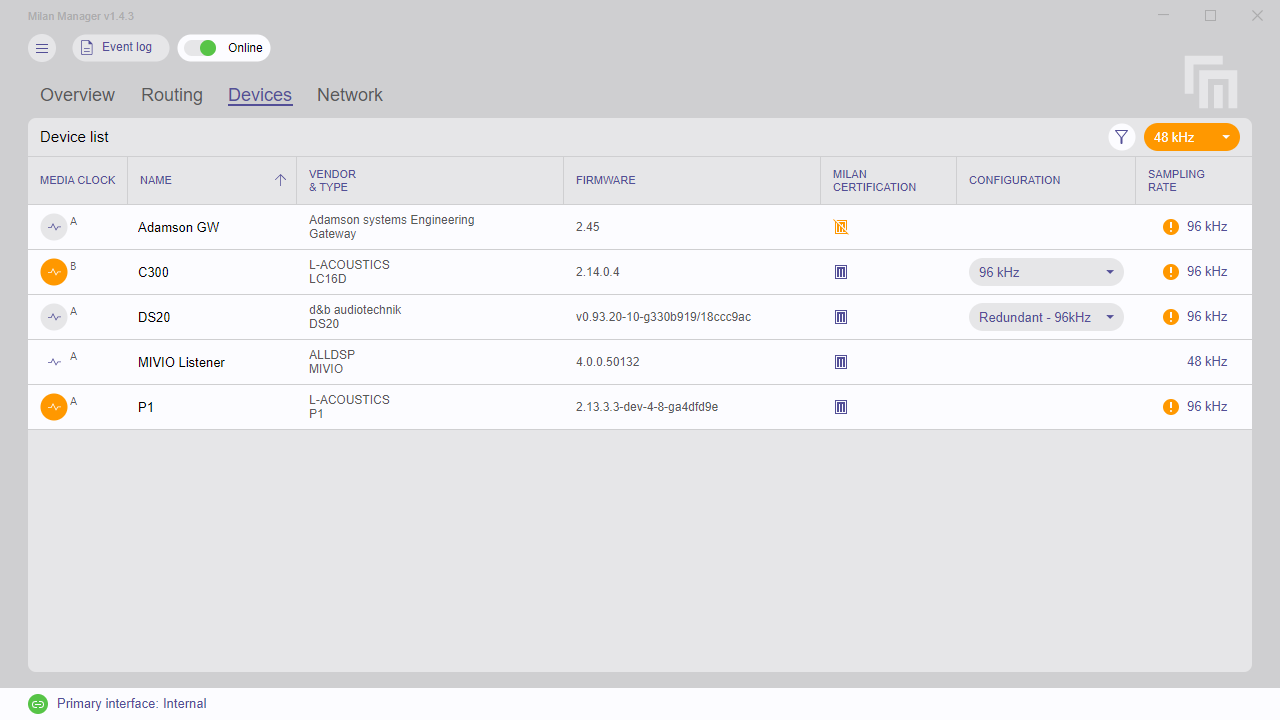Image resolution: width=1280 pixels, height=720 pixels.
Task: Click the Adamson GW sampling rate warning
Action: pos(1171,227)
